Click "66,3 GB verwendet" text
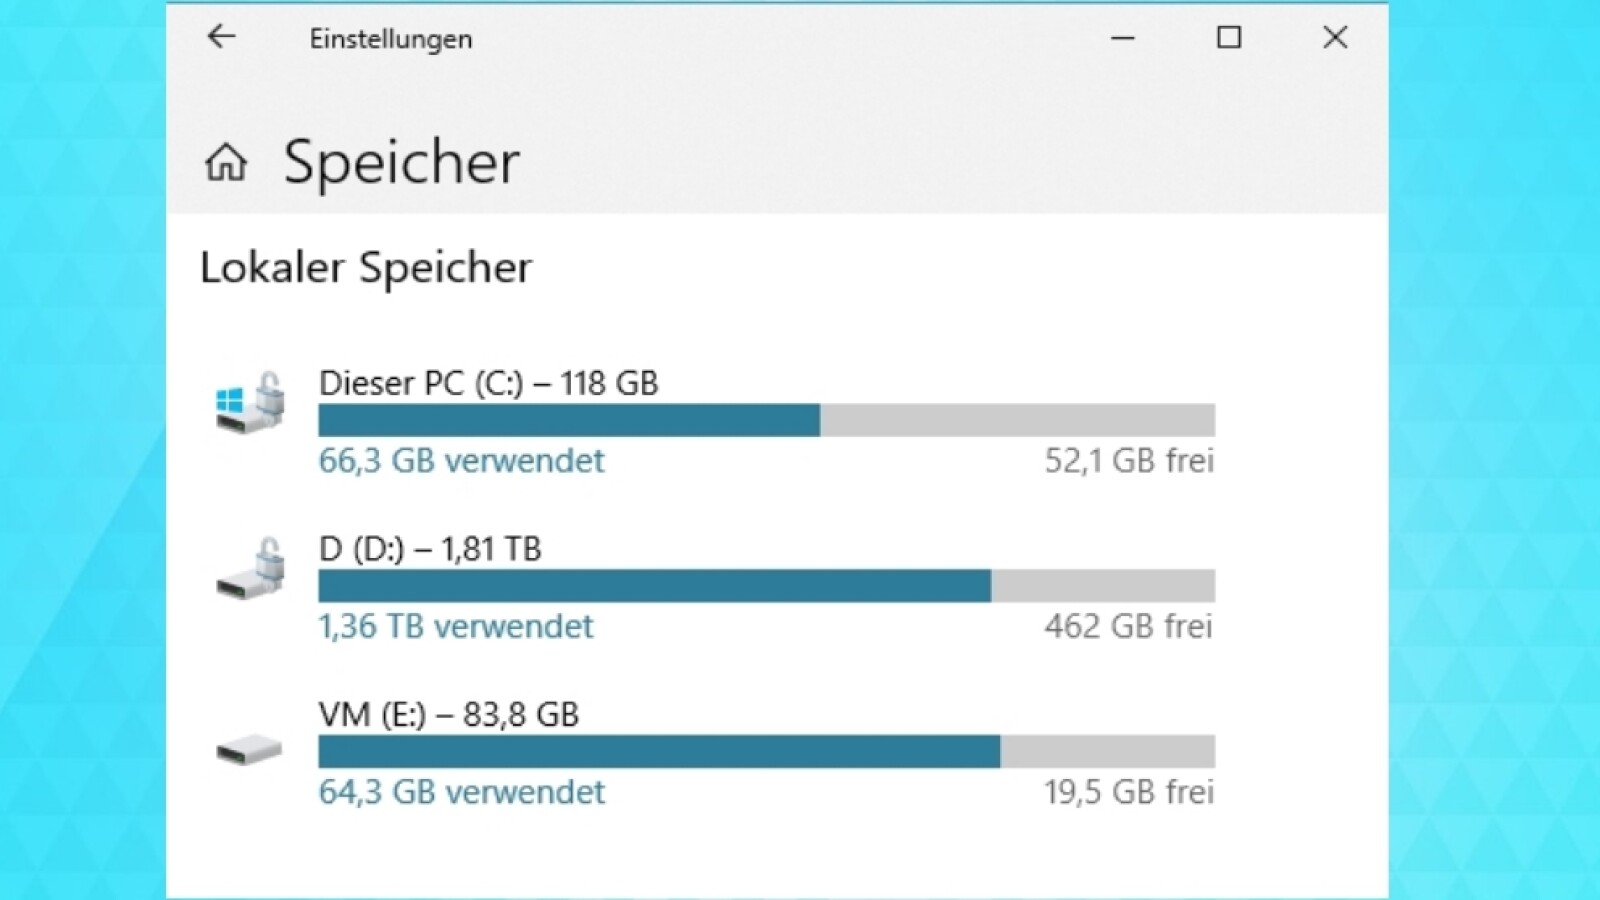The height and width of the screenshot is (900, 1600). tap(461, 461)
